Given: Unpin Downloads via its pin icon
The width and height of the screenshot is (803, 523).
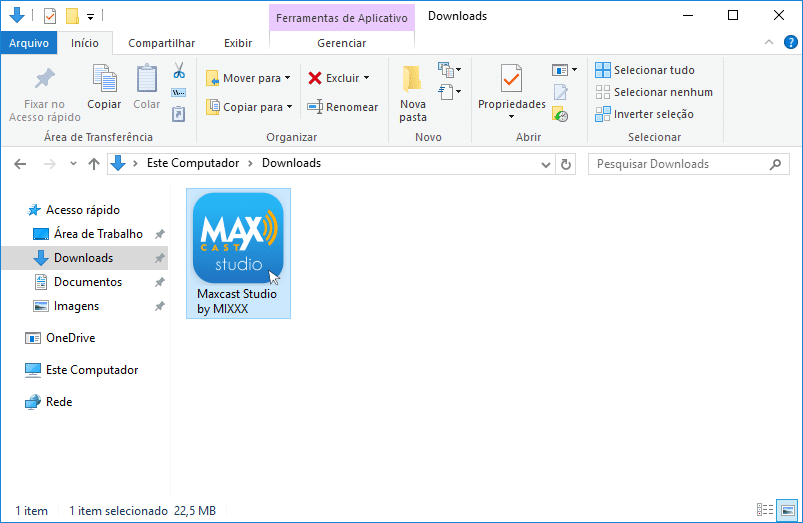Looking at the screenshot, I should (x=160, y=258).
